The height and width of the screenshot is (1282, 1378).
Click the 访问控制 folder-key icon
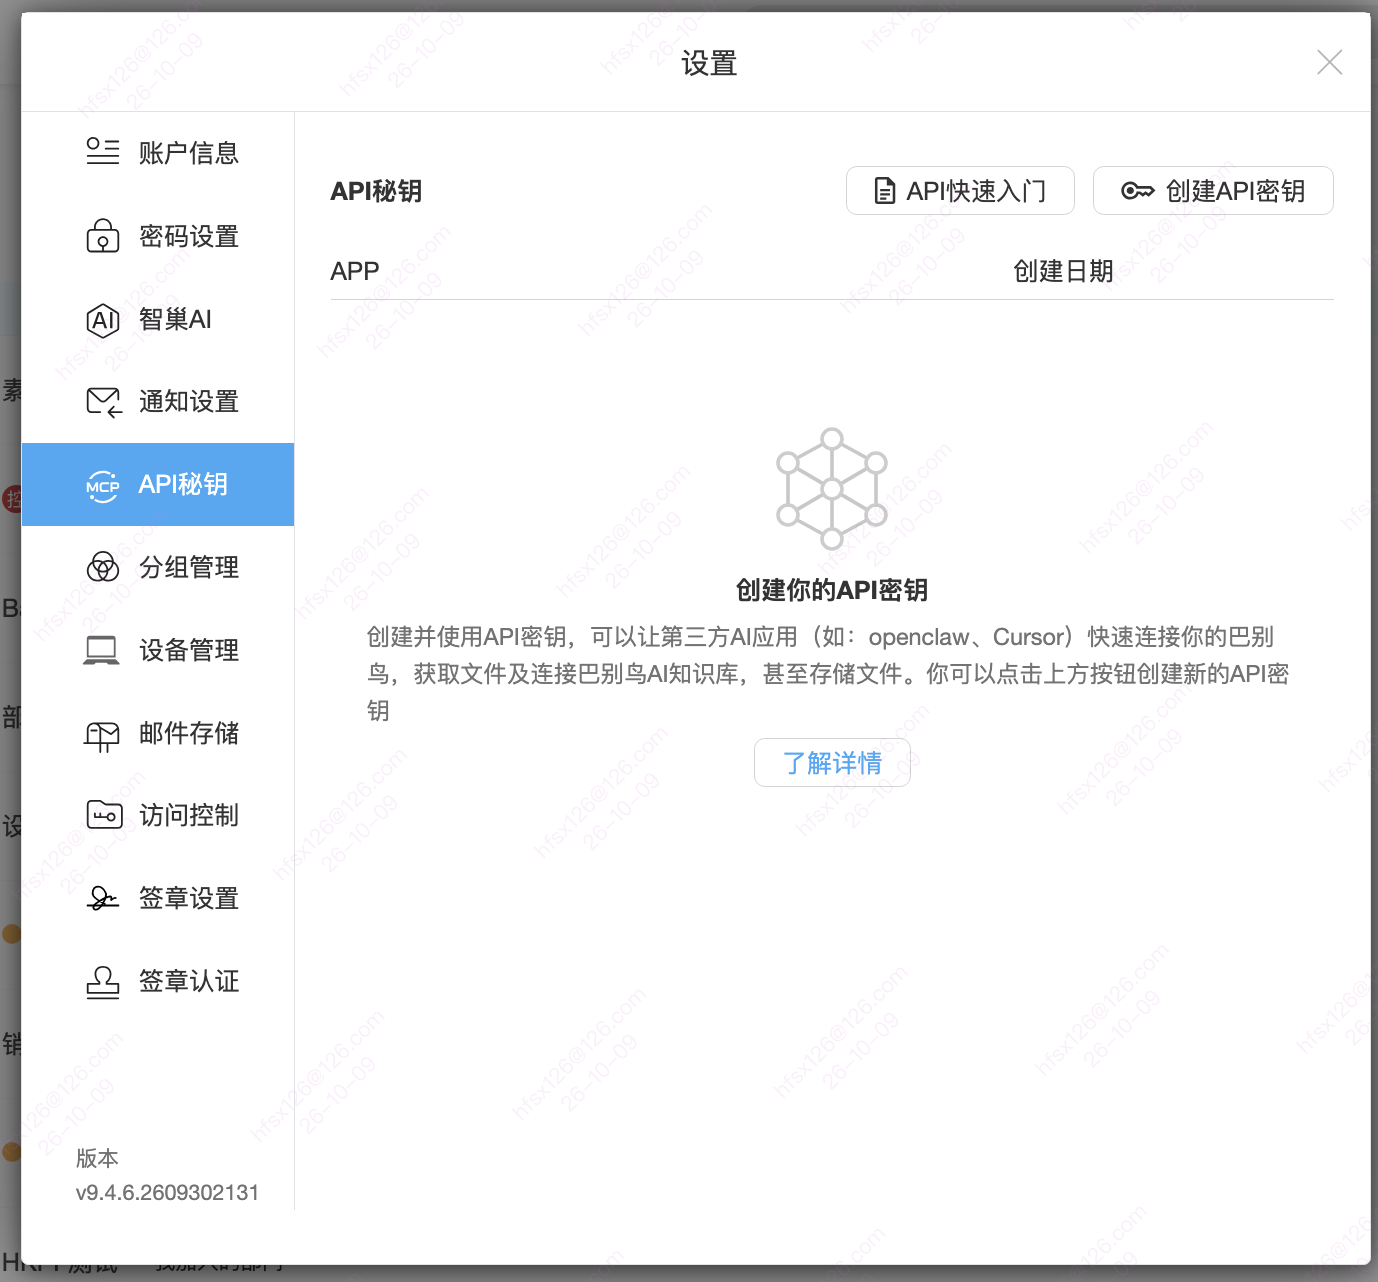click(x=104, y=815)
